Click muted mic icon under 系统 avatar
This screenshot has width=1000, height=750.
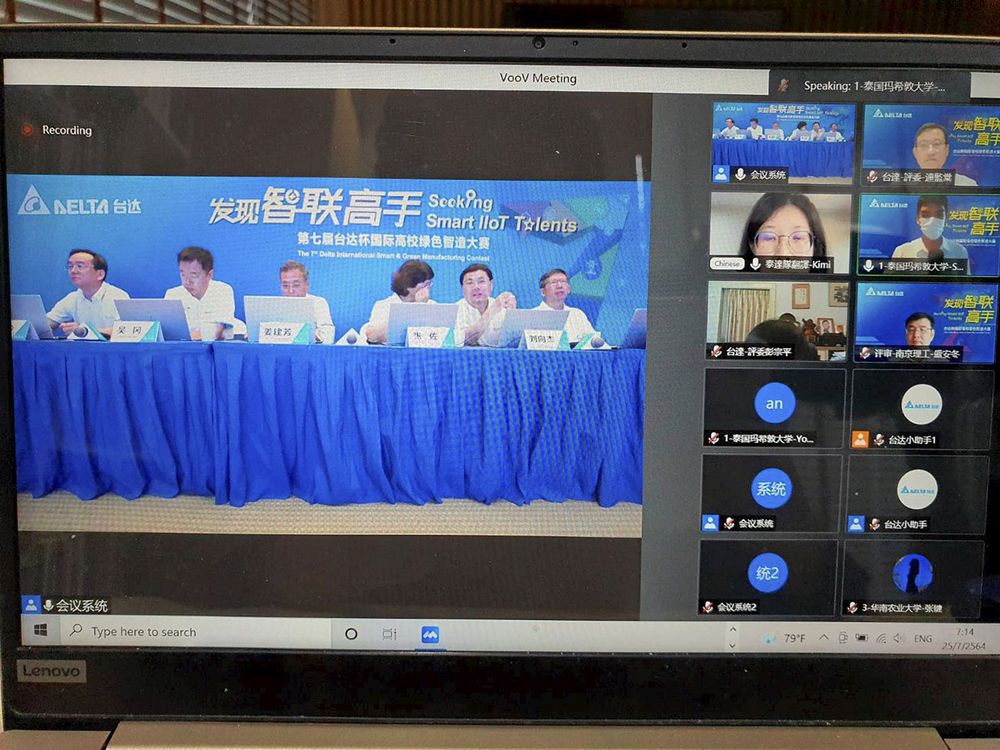click(x=728, y=524)
